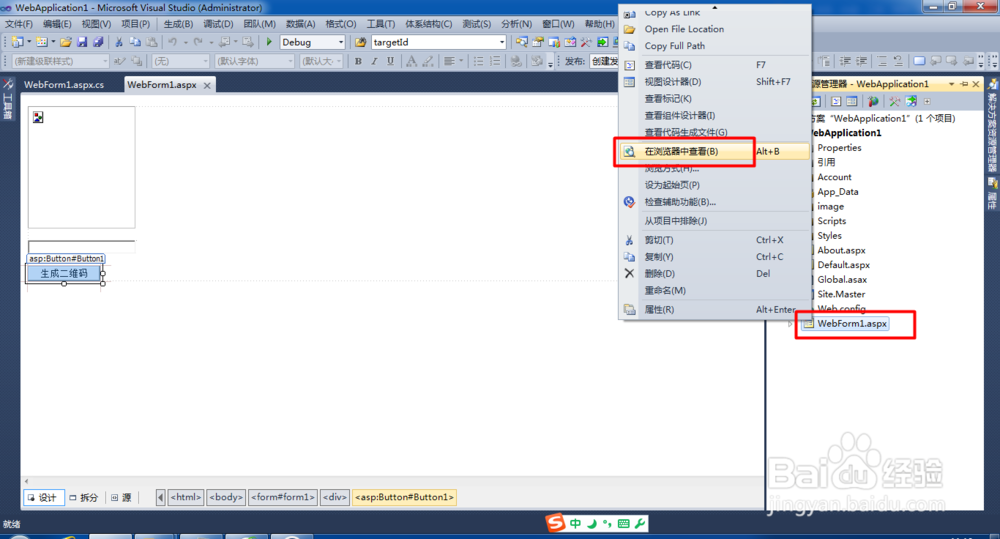The width and height of the screenshot is (1000, 539).
Task: Open the 生成(B) build menu
Action: pyautogui.click(x=178, y=24)
